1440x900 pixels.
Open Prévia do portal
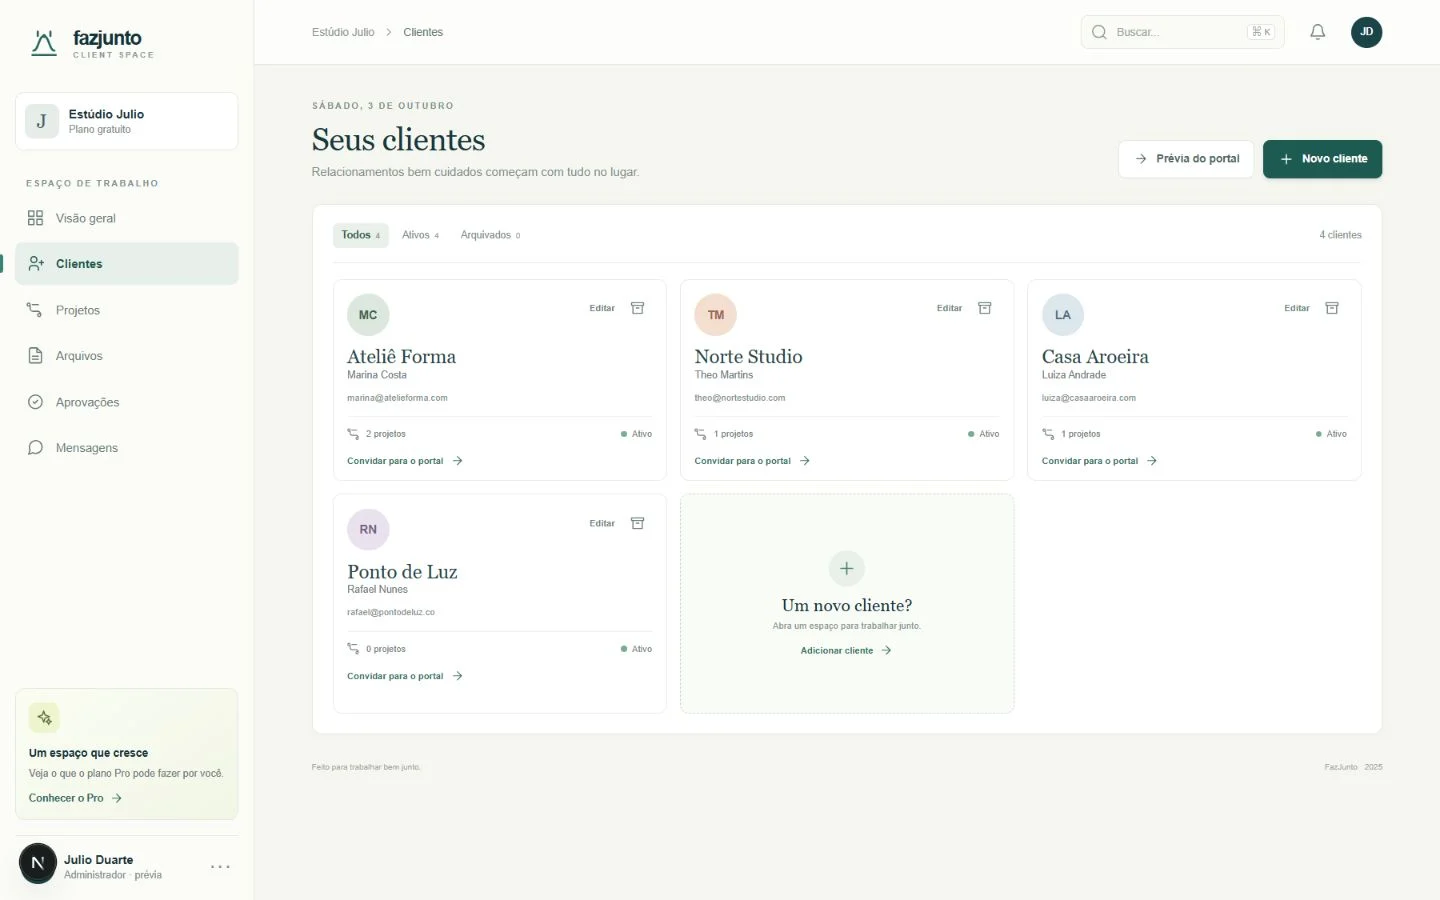click(x=1186, y=159)
